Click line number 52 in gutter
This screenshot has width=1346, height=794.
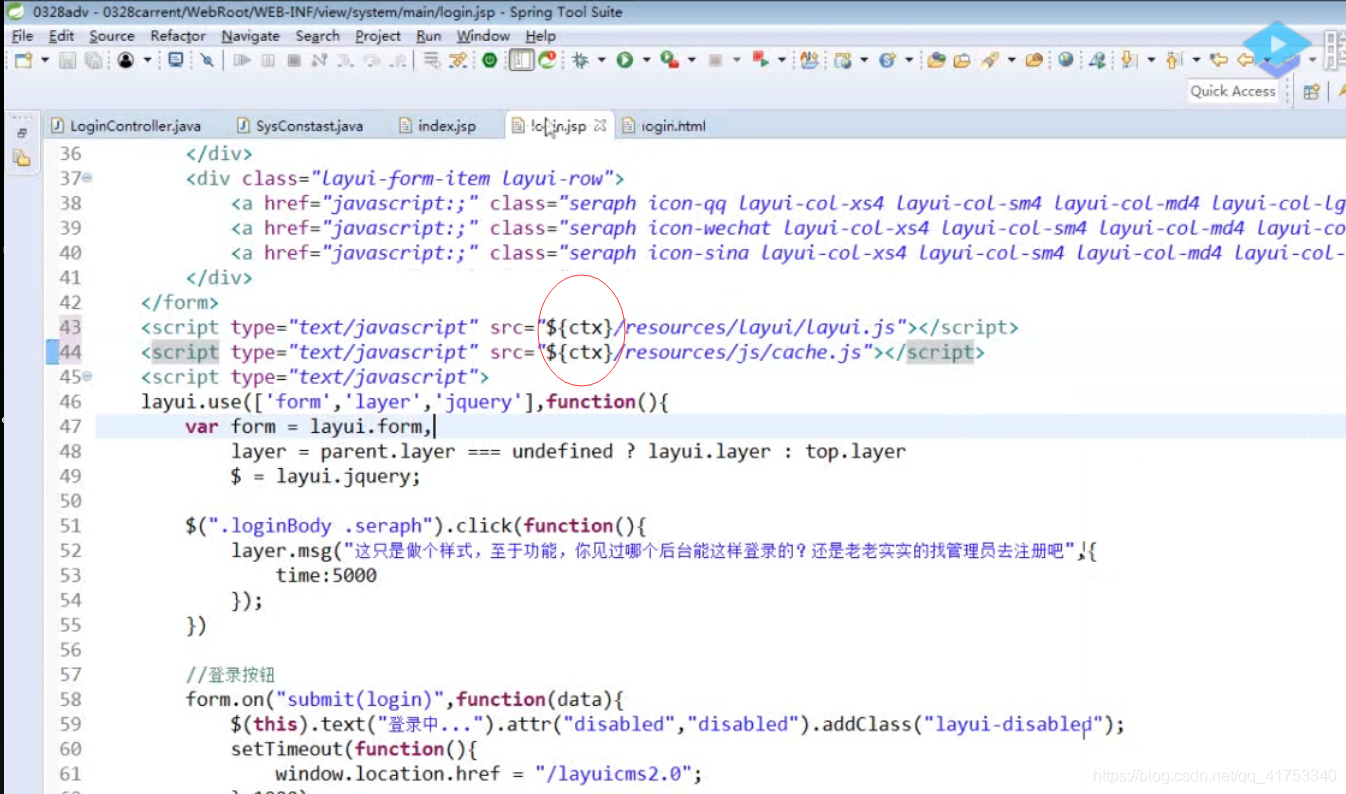(x=69, y=550)
